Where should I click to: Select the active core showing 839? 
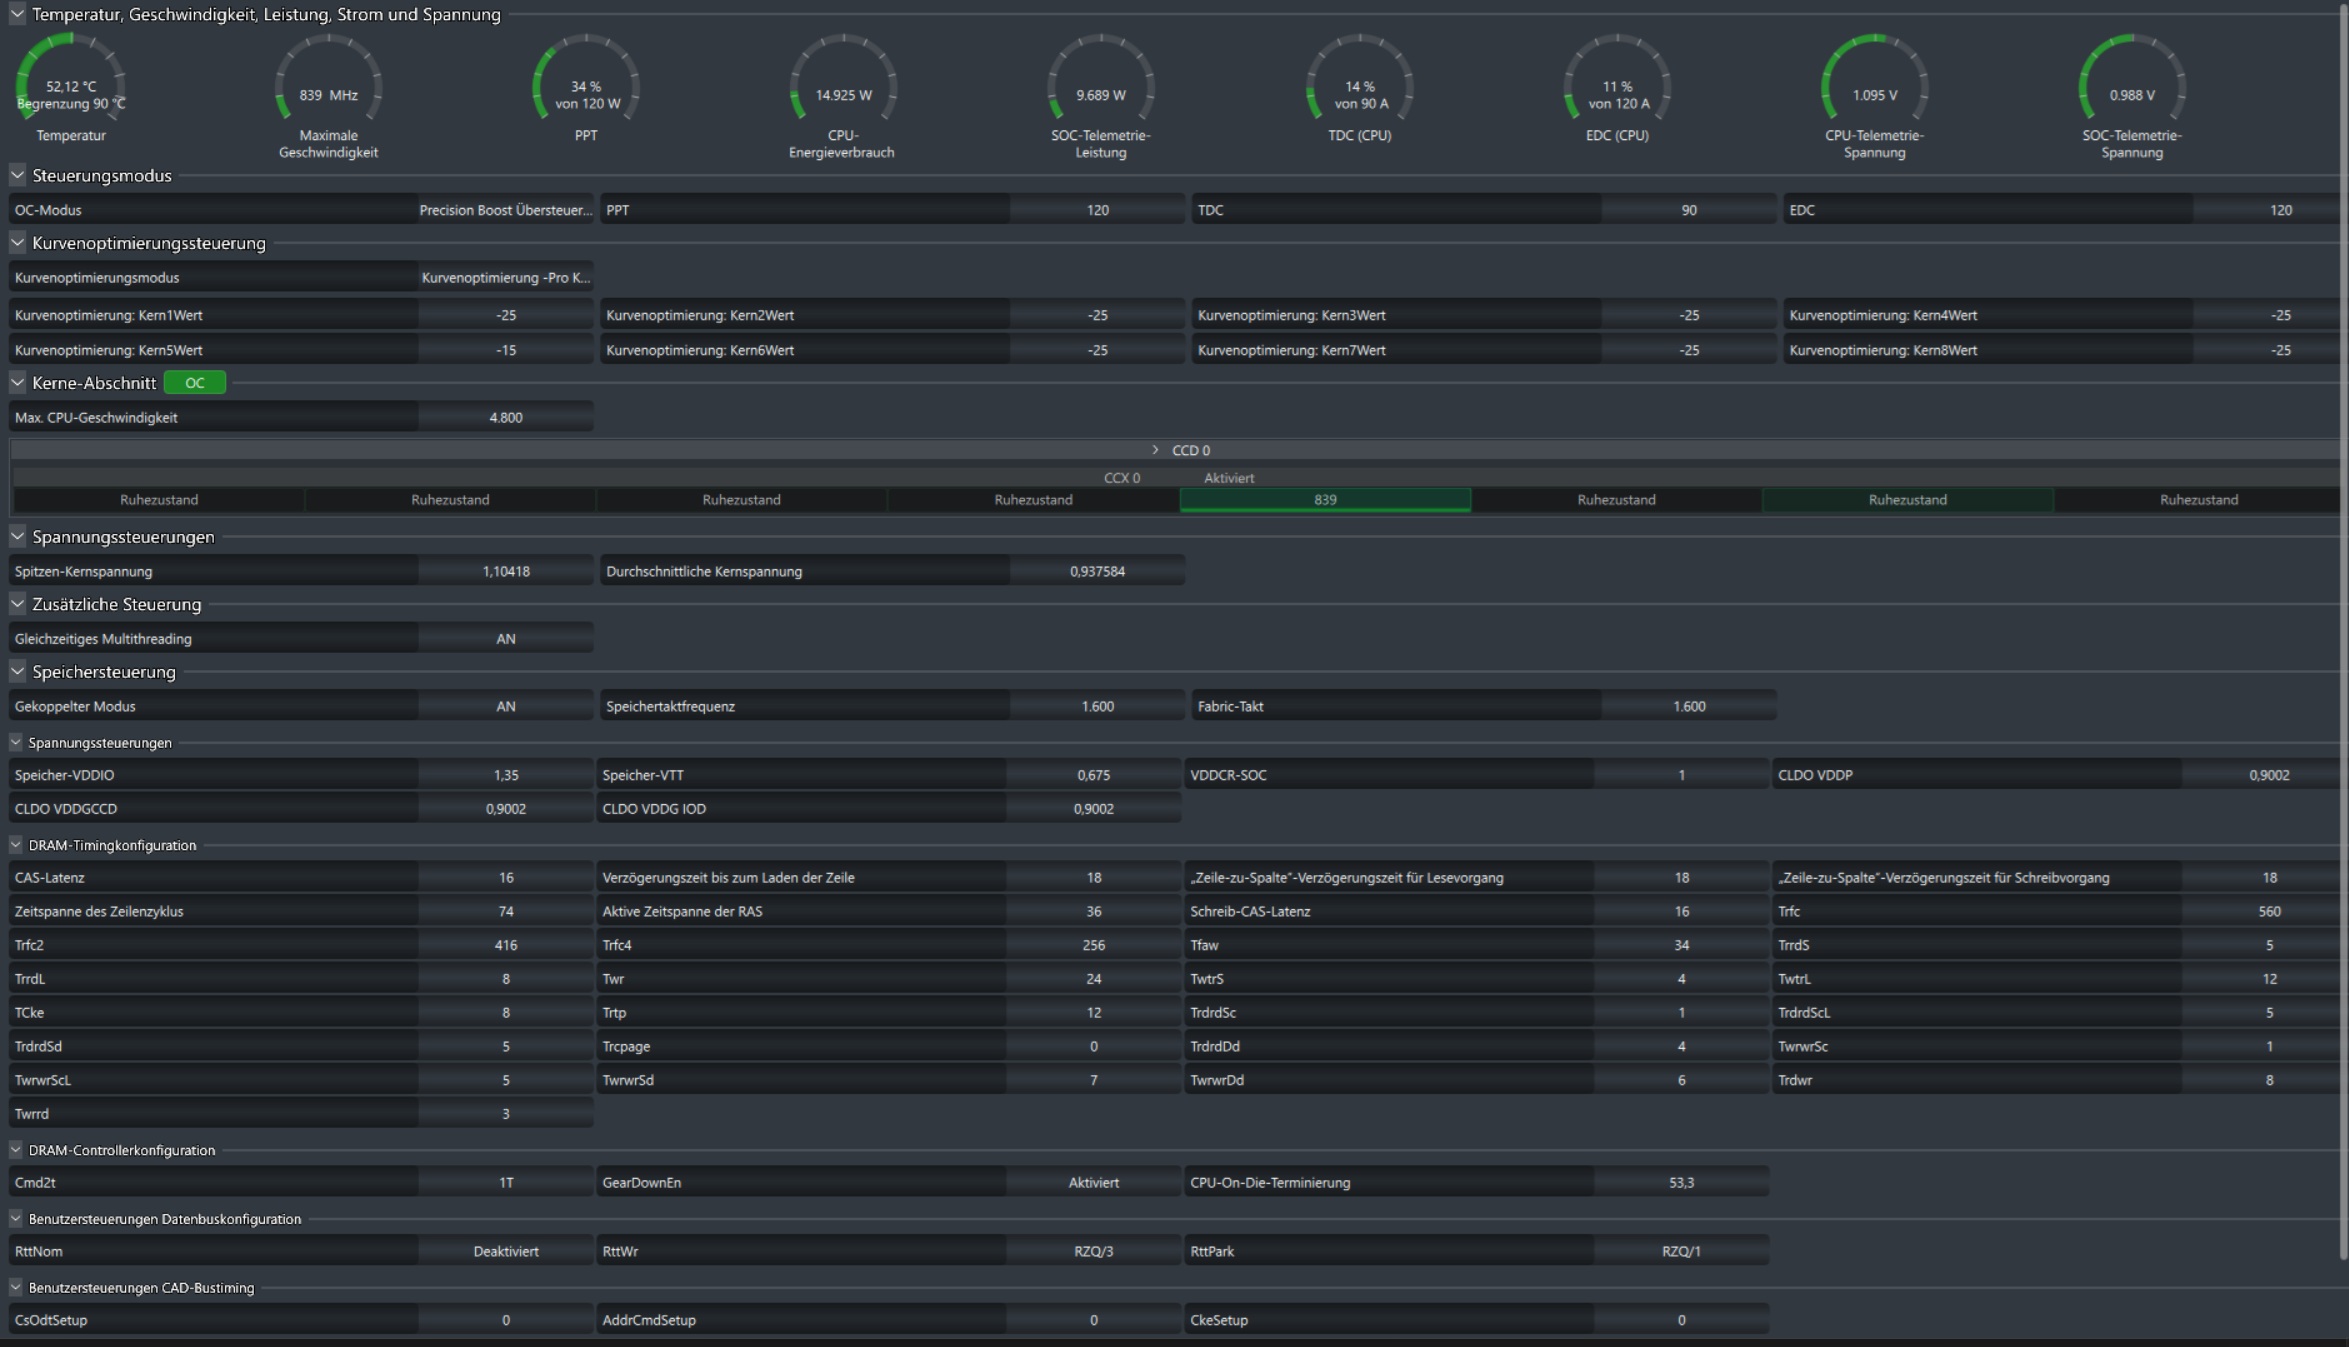click(1325, 500)
